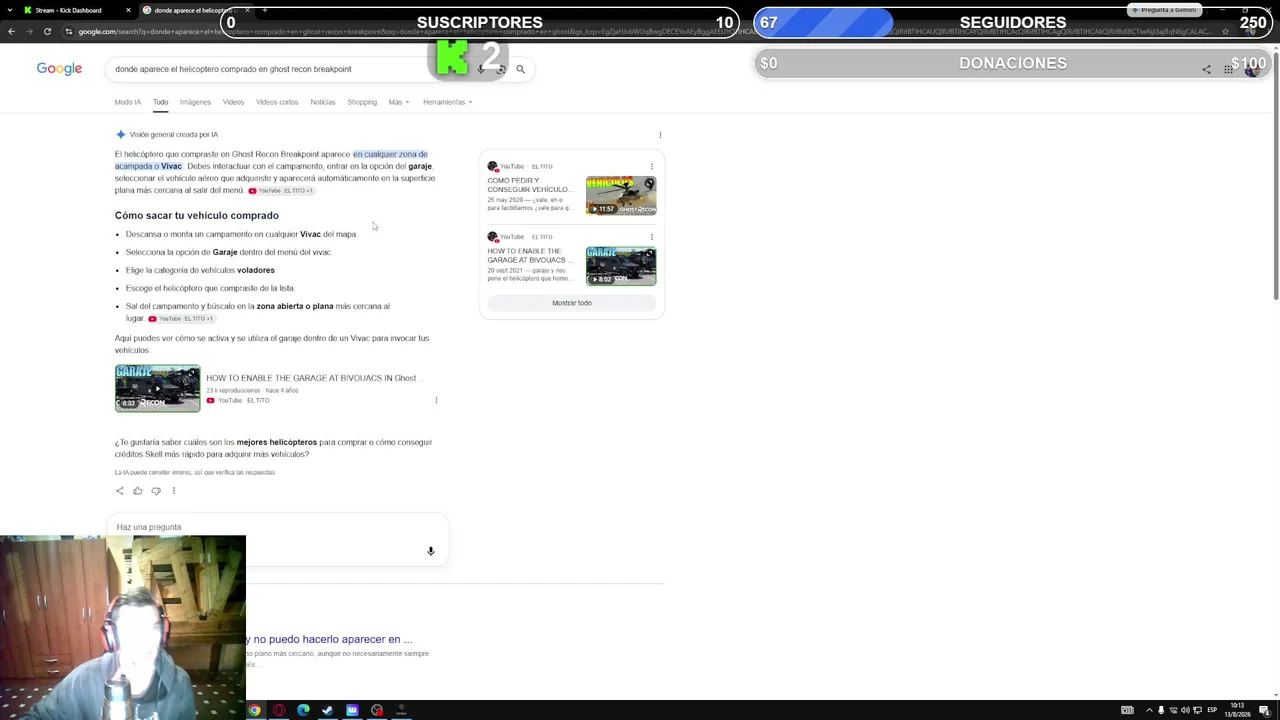Give the AI answer a thumbs up

pos(138,491)
